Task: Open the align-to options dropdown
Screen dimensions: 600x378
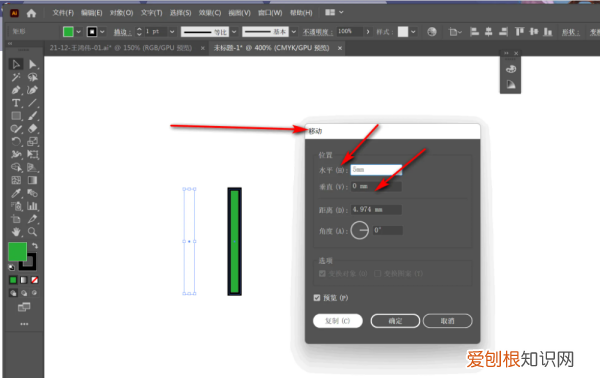Action: [x=455, y=32]
